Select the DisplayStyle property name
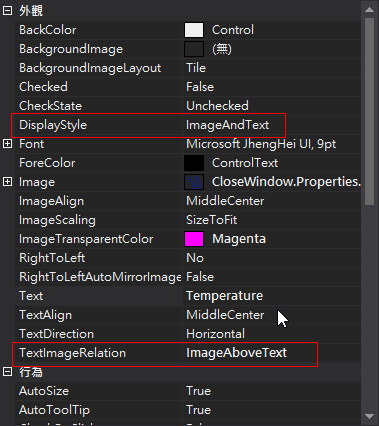 [x=53, y=125]
